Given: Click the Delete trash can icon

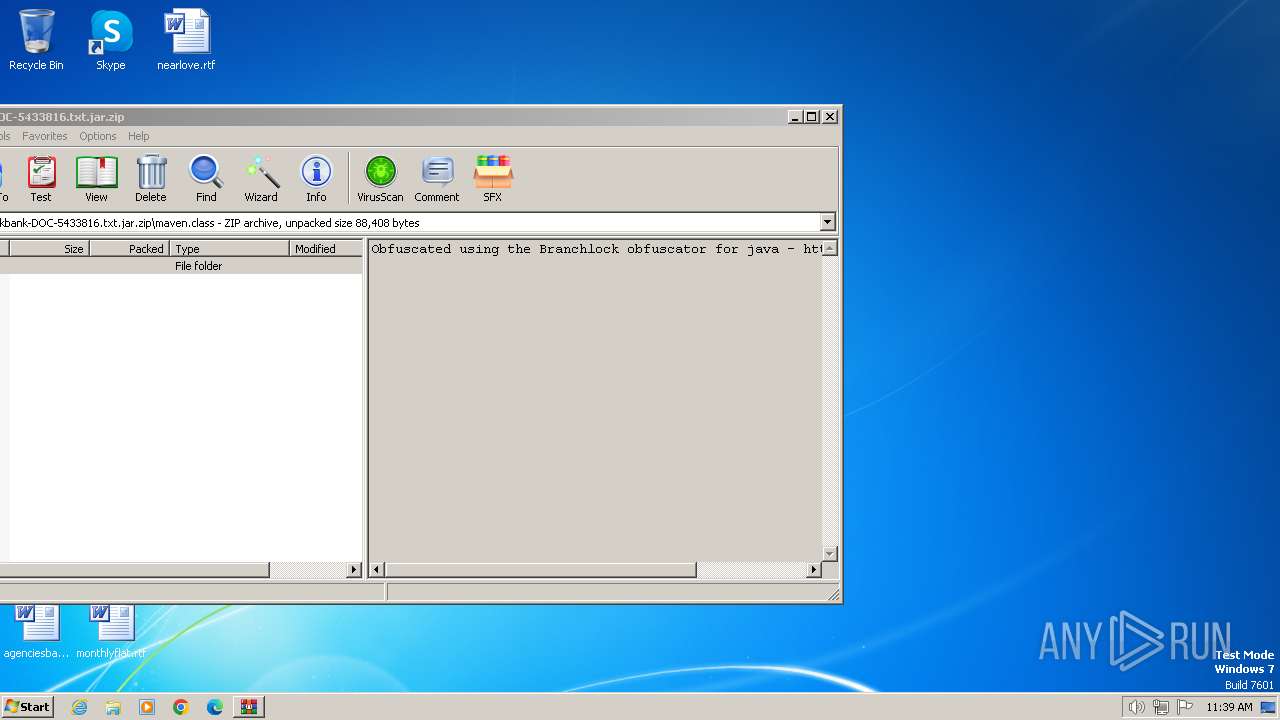Looking at the screenshot, I should click(x=151, y=179).
